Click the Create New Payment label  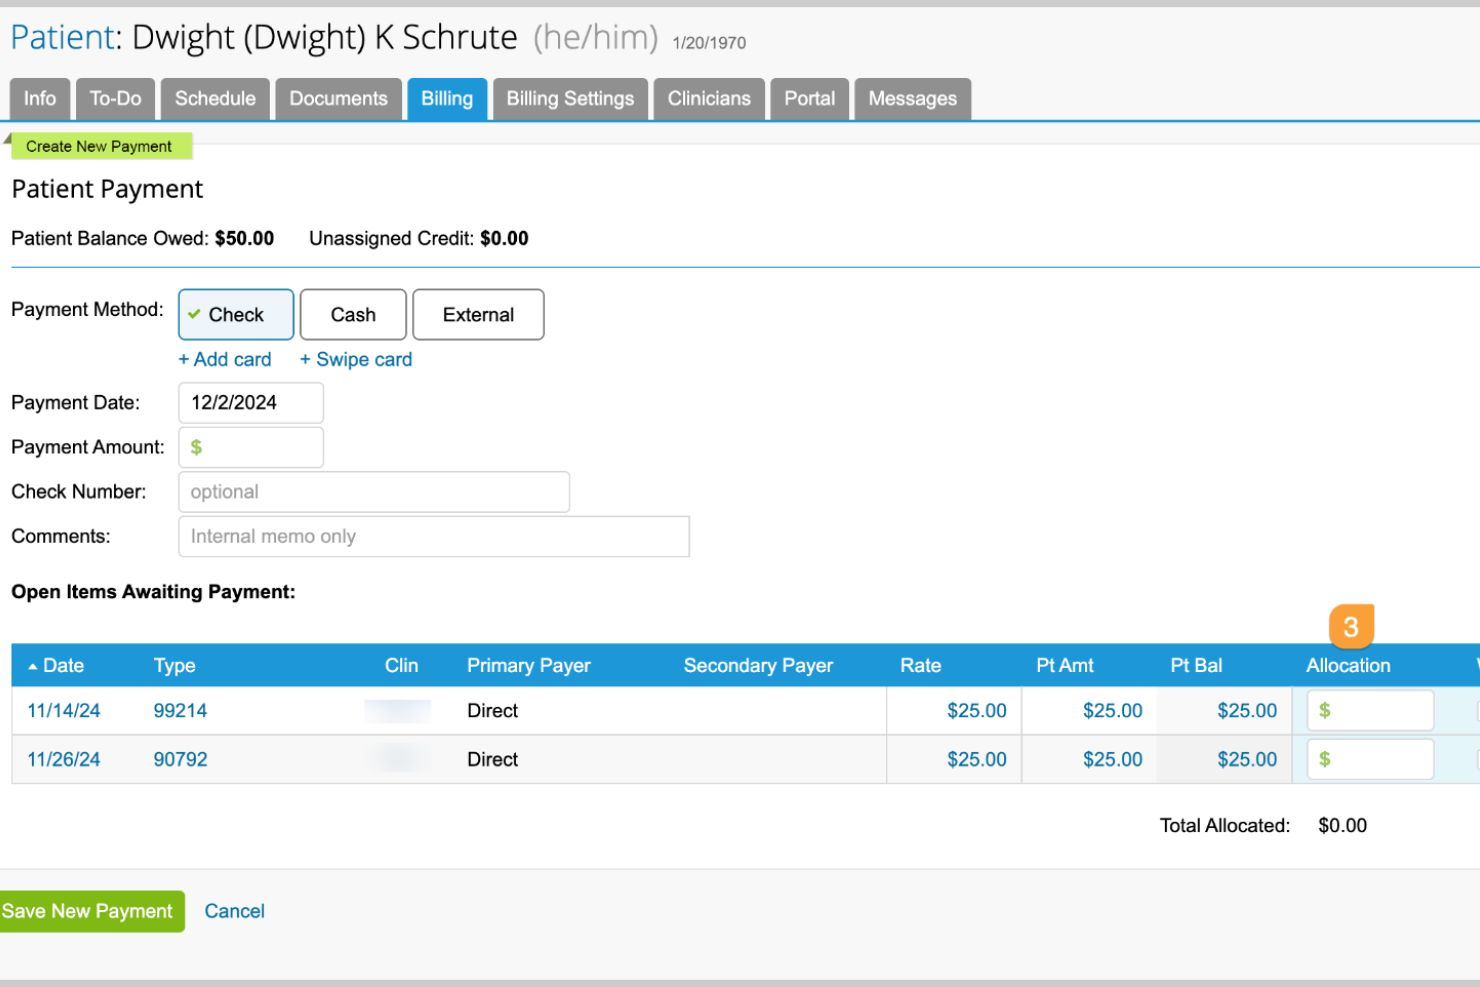click(101, 146)
